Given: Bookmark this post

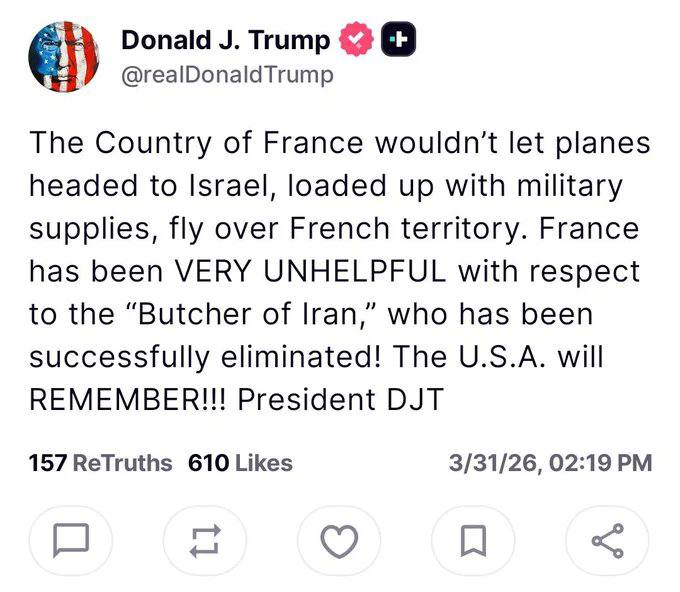Looking at the screenshot, I should click(473, 541).
